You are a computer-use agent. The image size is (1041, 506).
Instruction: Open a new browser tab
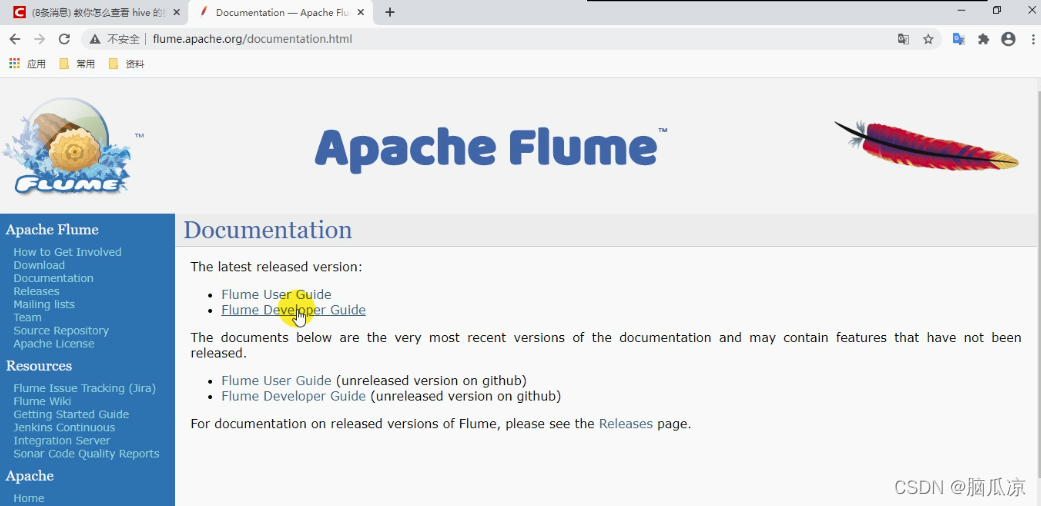[x=390, y=12]
